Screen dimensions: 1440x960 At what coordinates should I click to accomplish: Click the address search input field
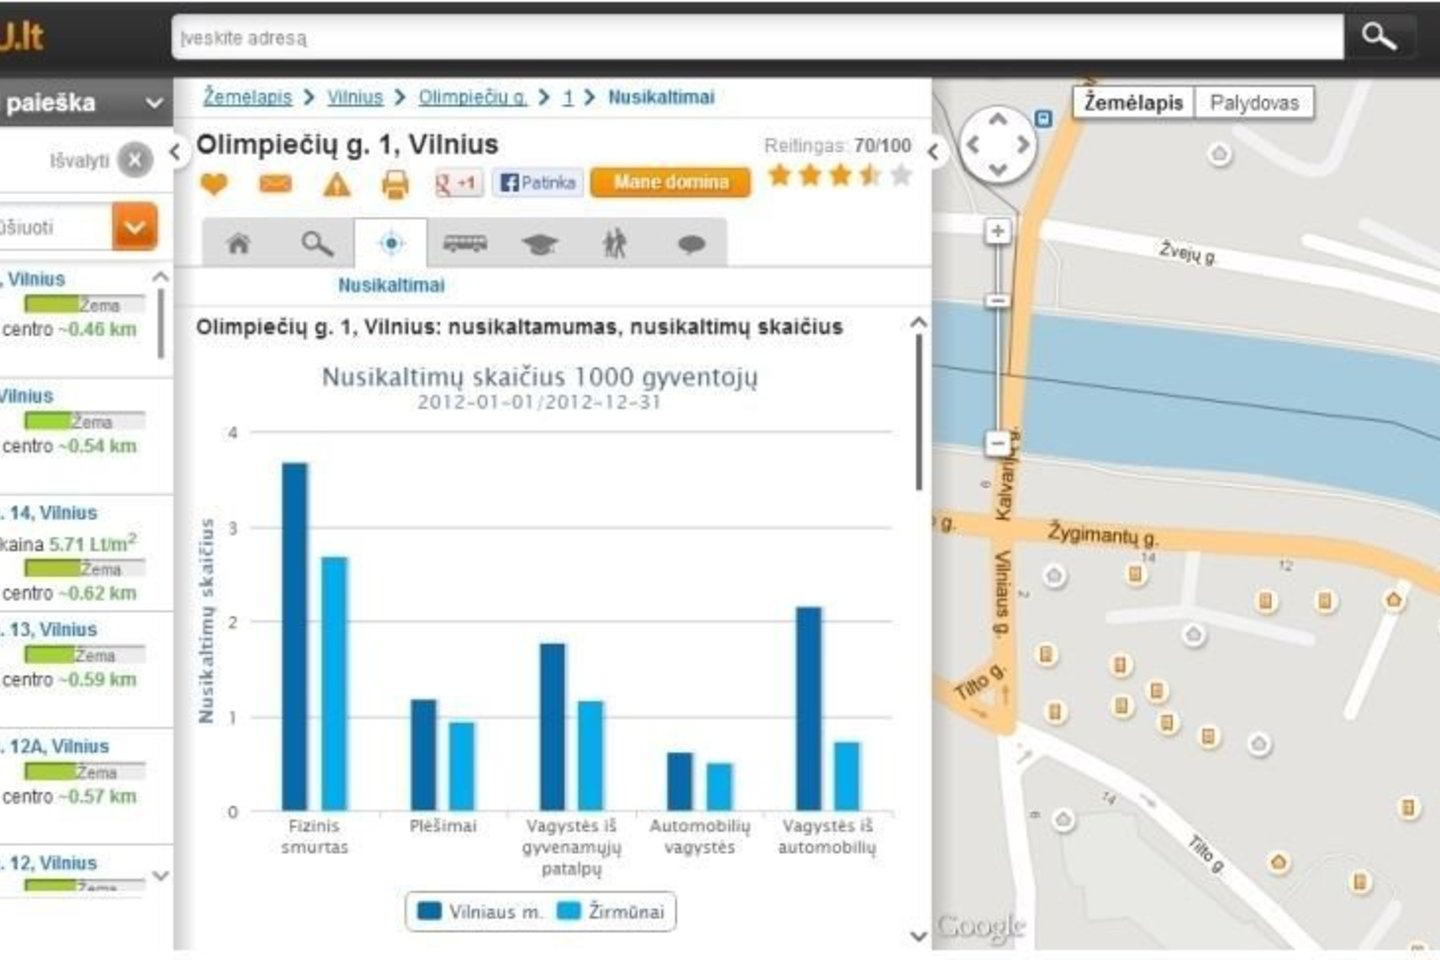[x=757, y=38]
